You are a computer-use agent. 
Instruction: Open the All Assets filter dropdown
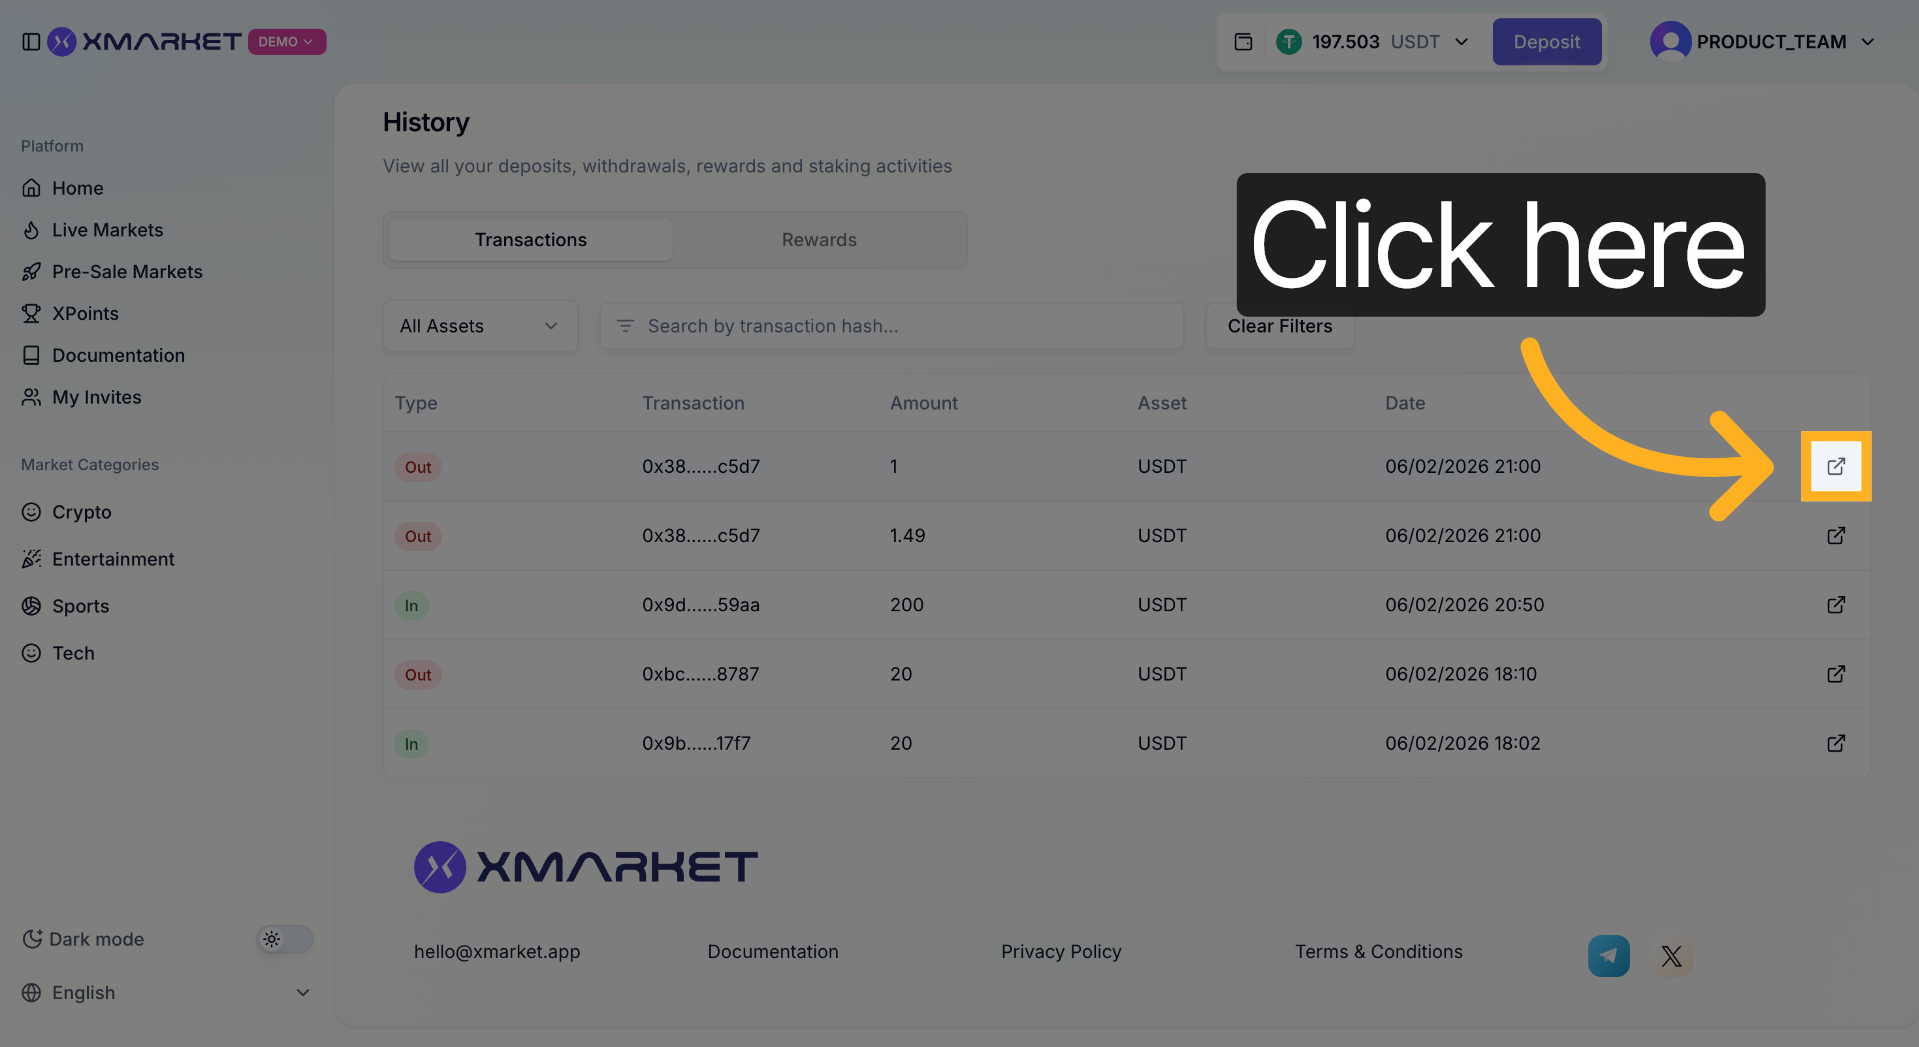pyautogui.click(x=480, y=326)
